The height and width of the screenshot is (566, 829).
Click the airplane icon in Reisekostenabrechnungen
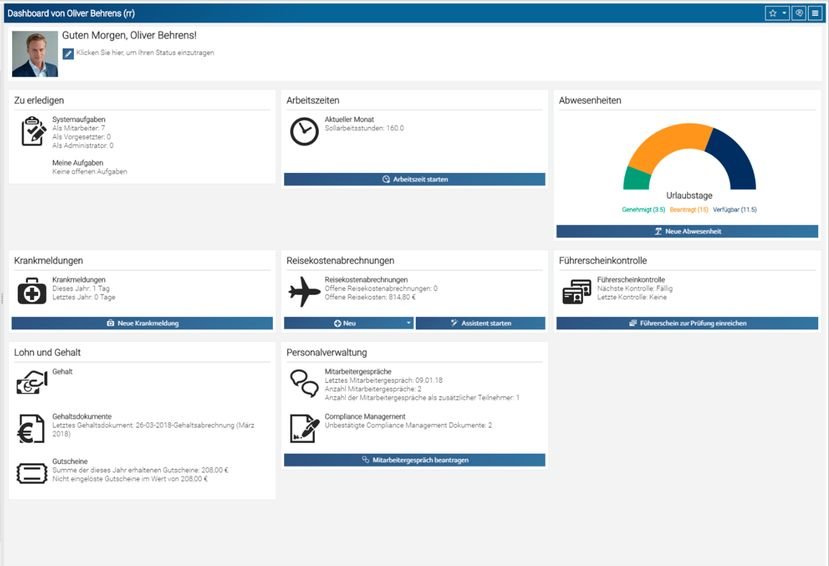tap(304, 291)
